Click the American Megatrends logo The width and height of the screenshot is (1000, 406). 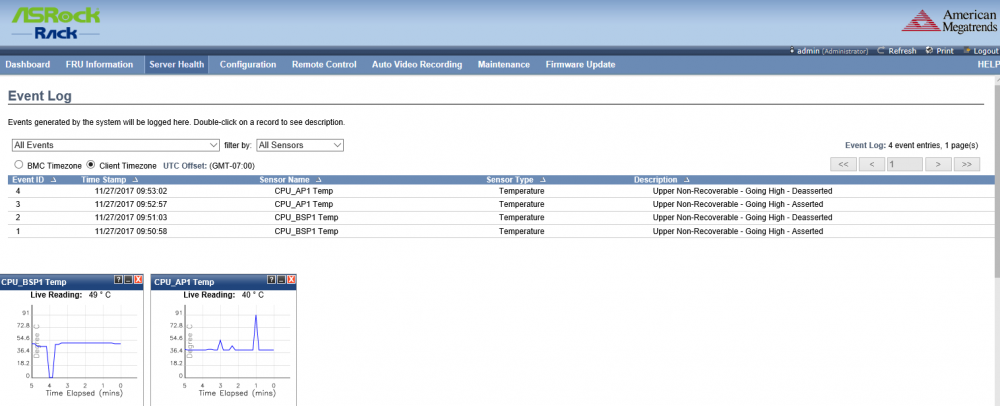(951, 21)
